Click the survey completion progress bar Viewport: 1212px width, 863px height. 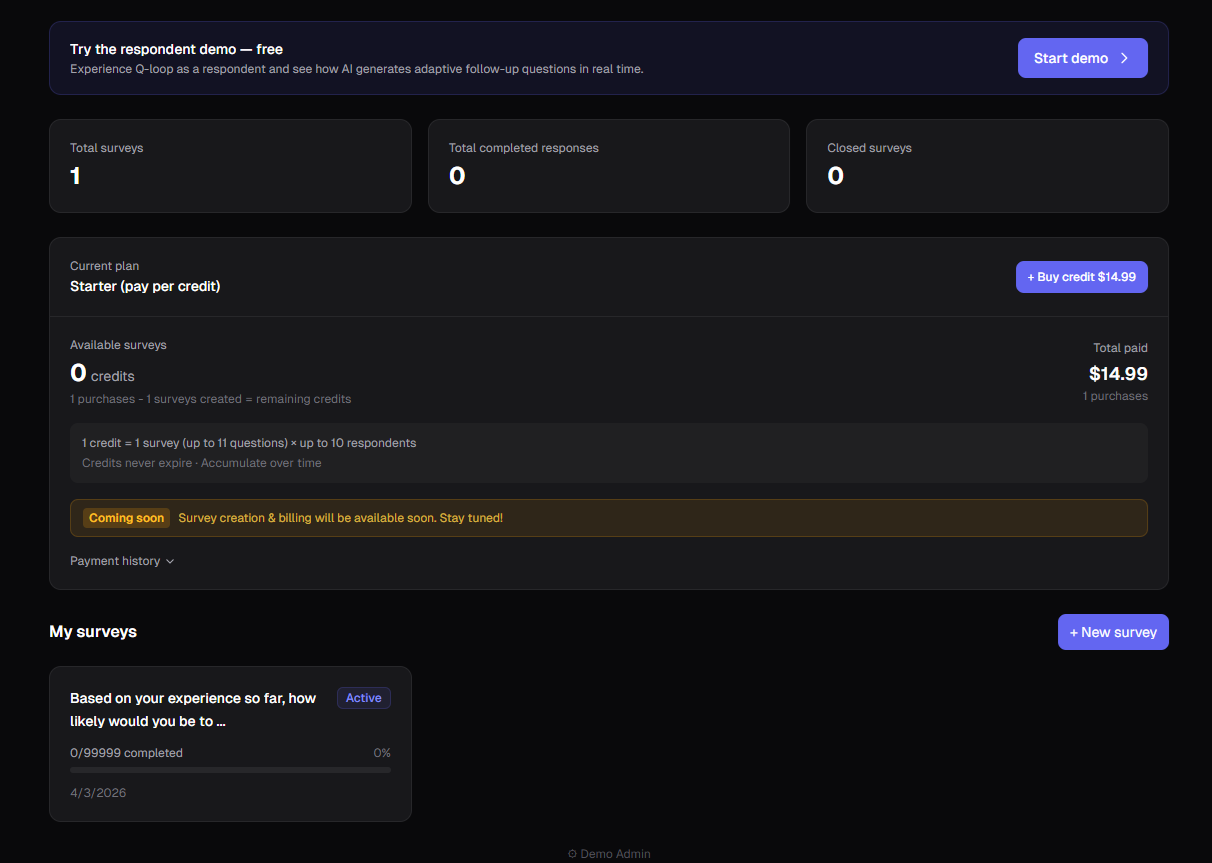[230, 770]
